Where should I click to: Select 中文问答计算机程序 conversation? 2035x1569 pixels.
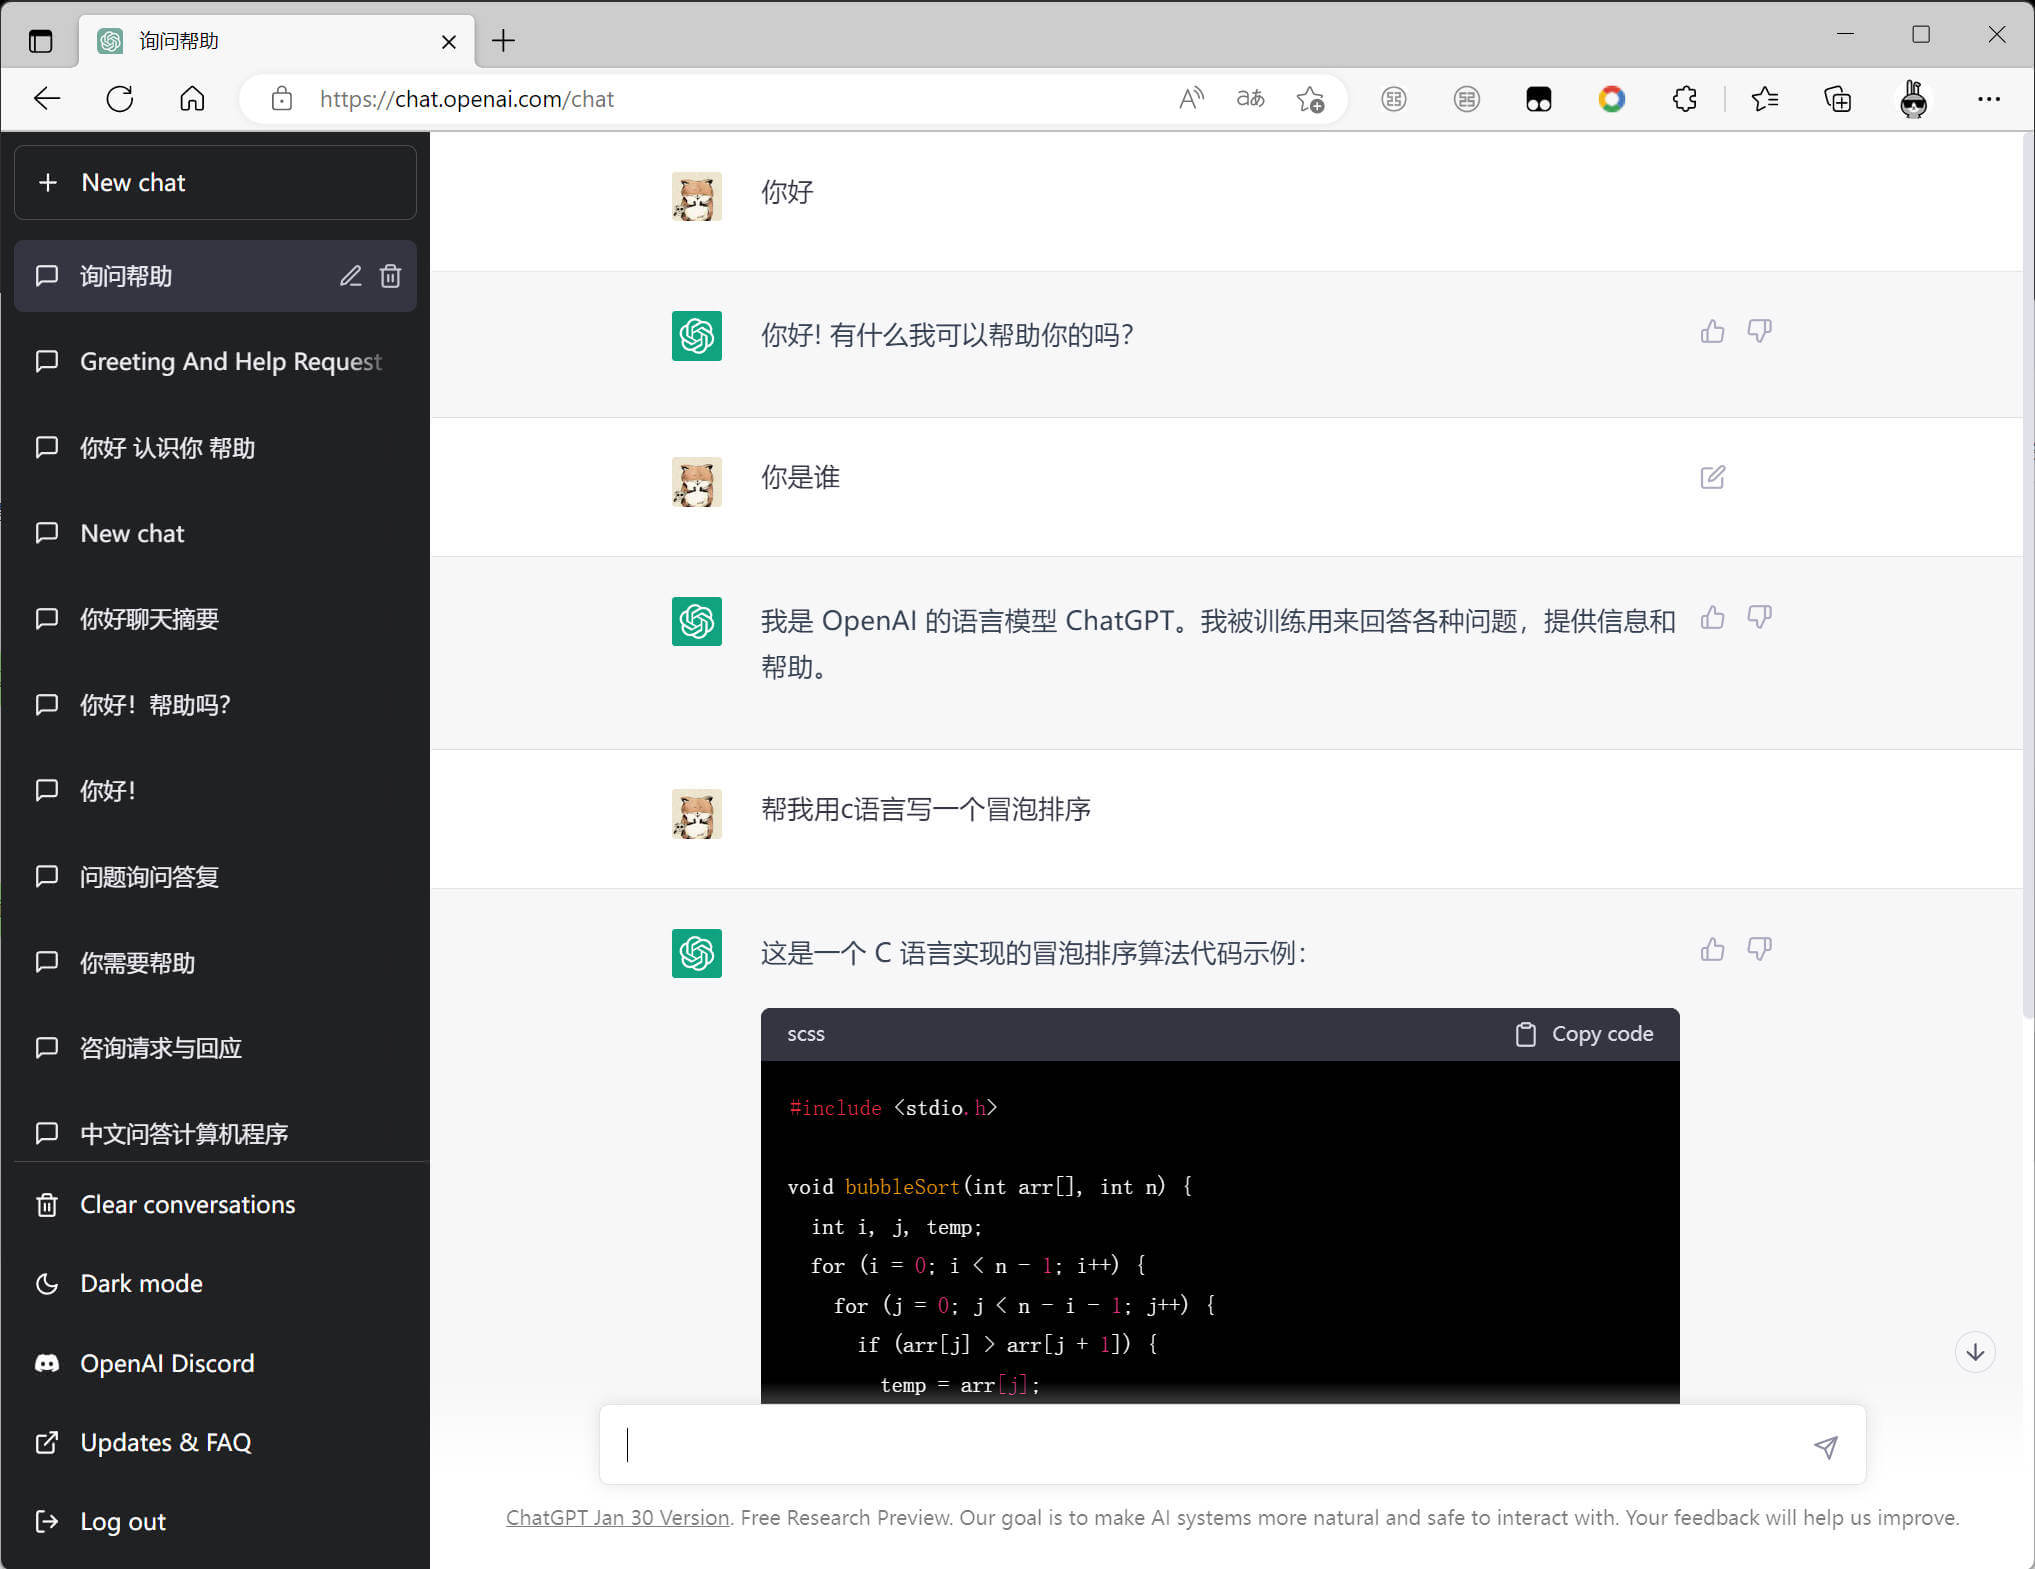(184, 1133)
